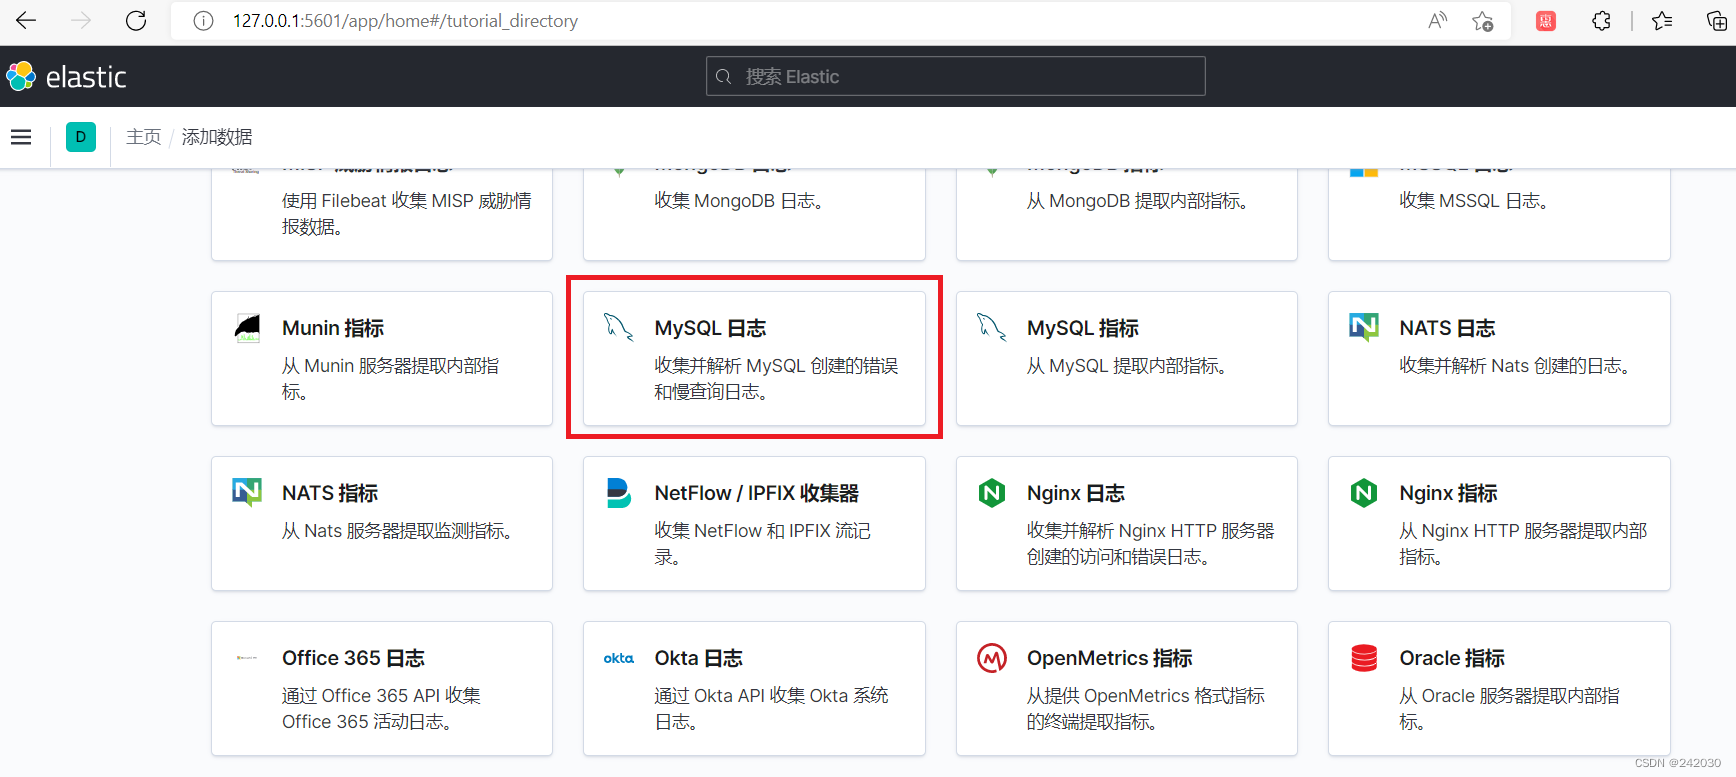This screenshot has width=1736, height=777.
Task: Click text 通过 Okta API 收集 Okta 系统日志。
Action: pyautogui.click(x=771, y=709)
